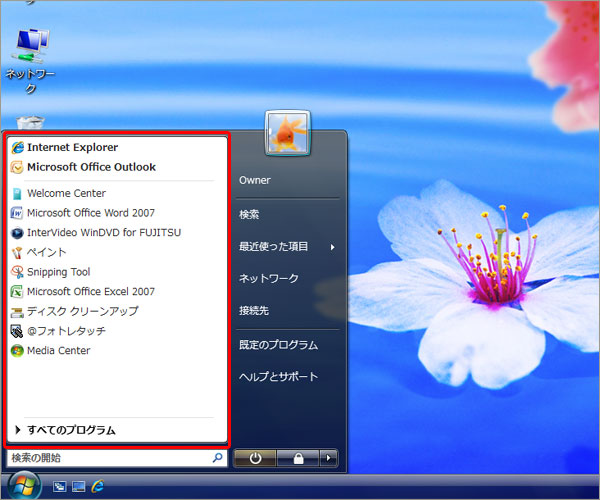
Task: Click the Microsoft Office Excel 2007 label
Action: click(x=91, y=292)
